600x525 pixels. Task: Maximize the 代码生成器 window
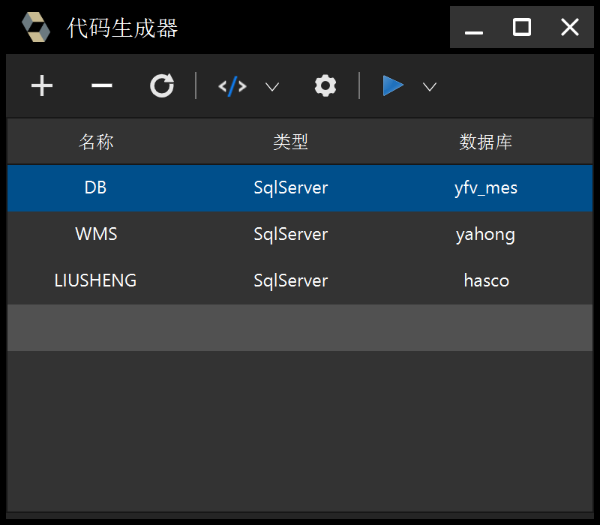[x=522, y=27]
